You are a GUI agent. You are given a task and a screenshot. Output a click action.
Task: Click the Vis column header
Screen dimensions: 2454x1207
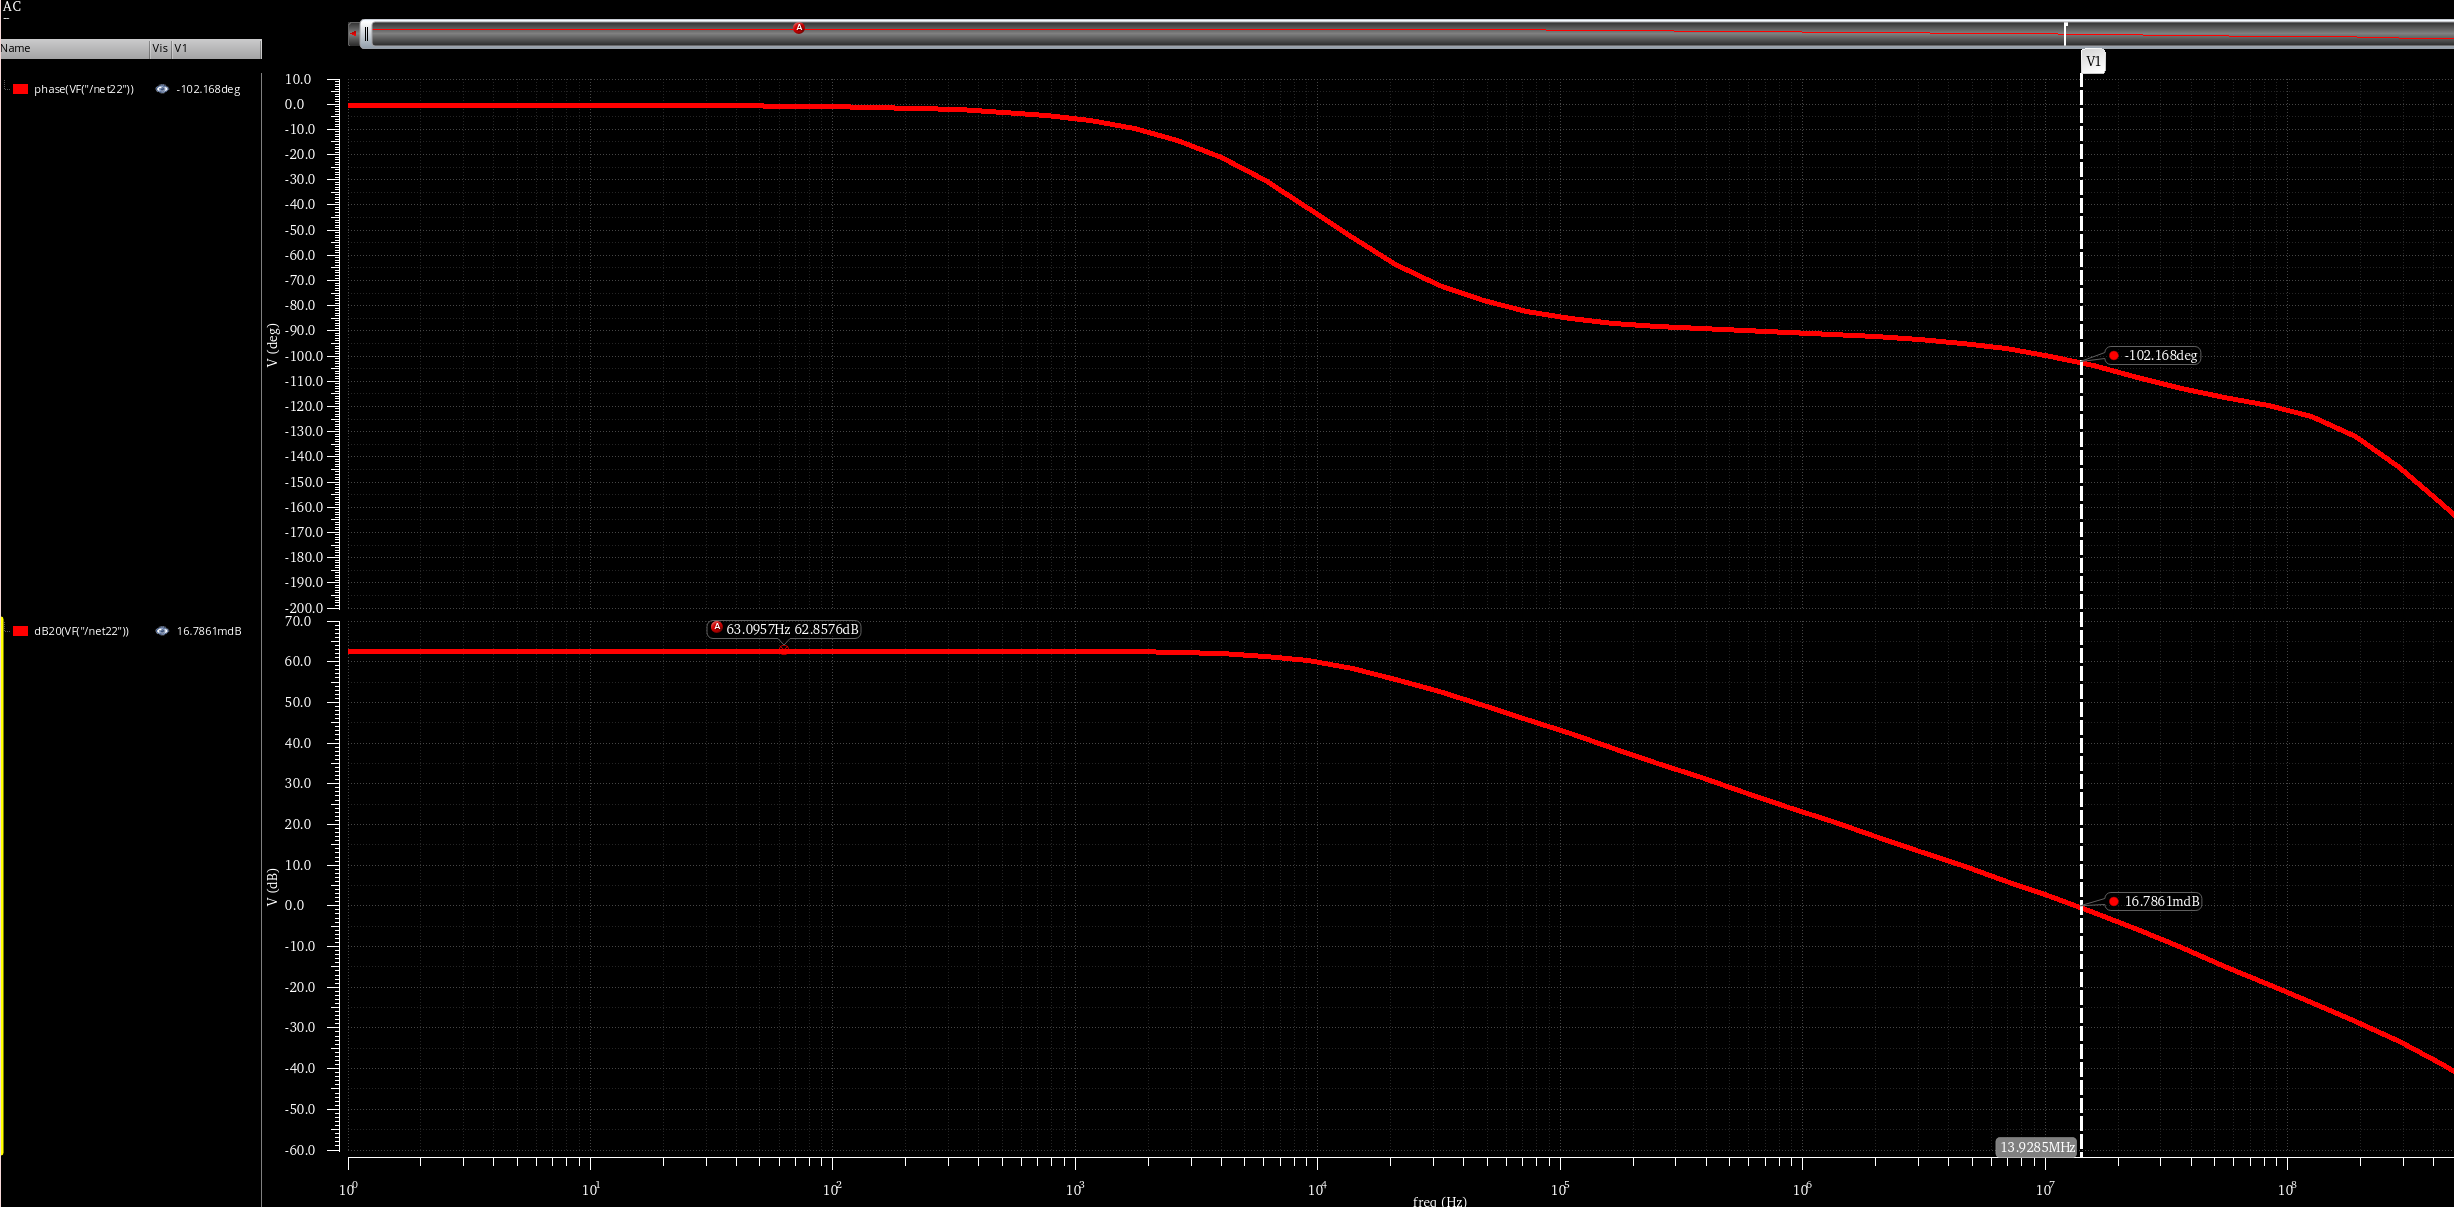[160, 48]
